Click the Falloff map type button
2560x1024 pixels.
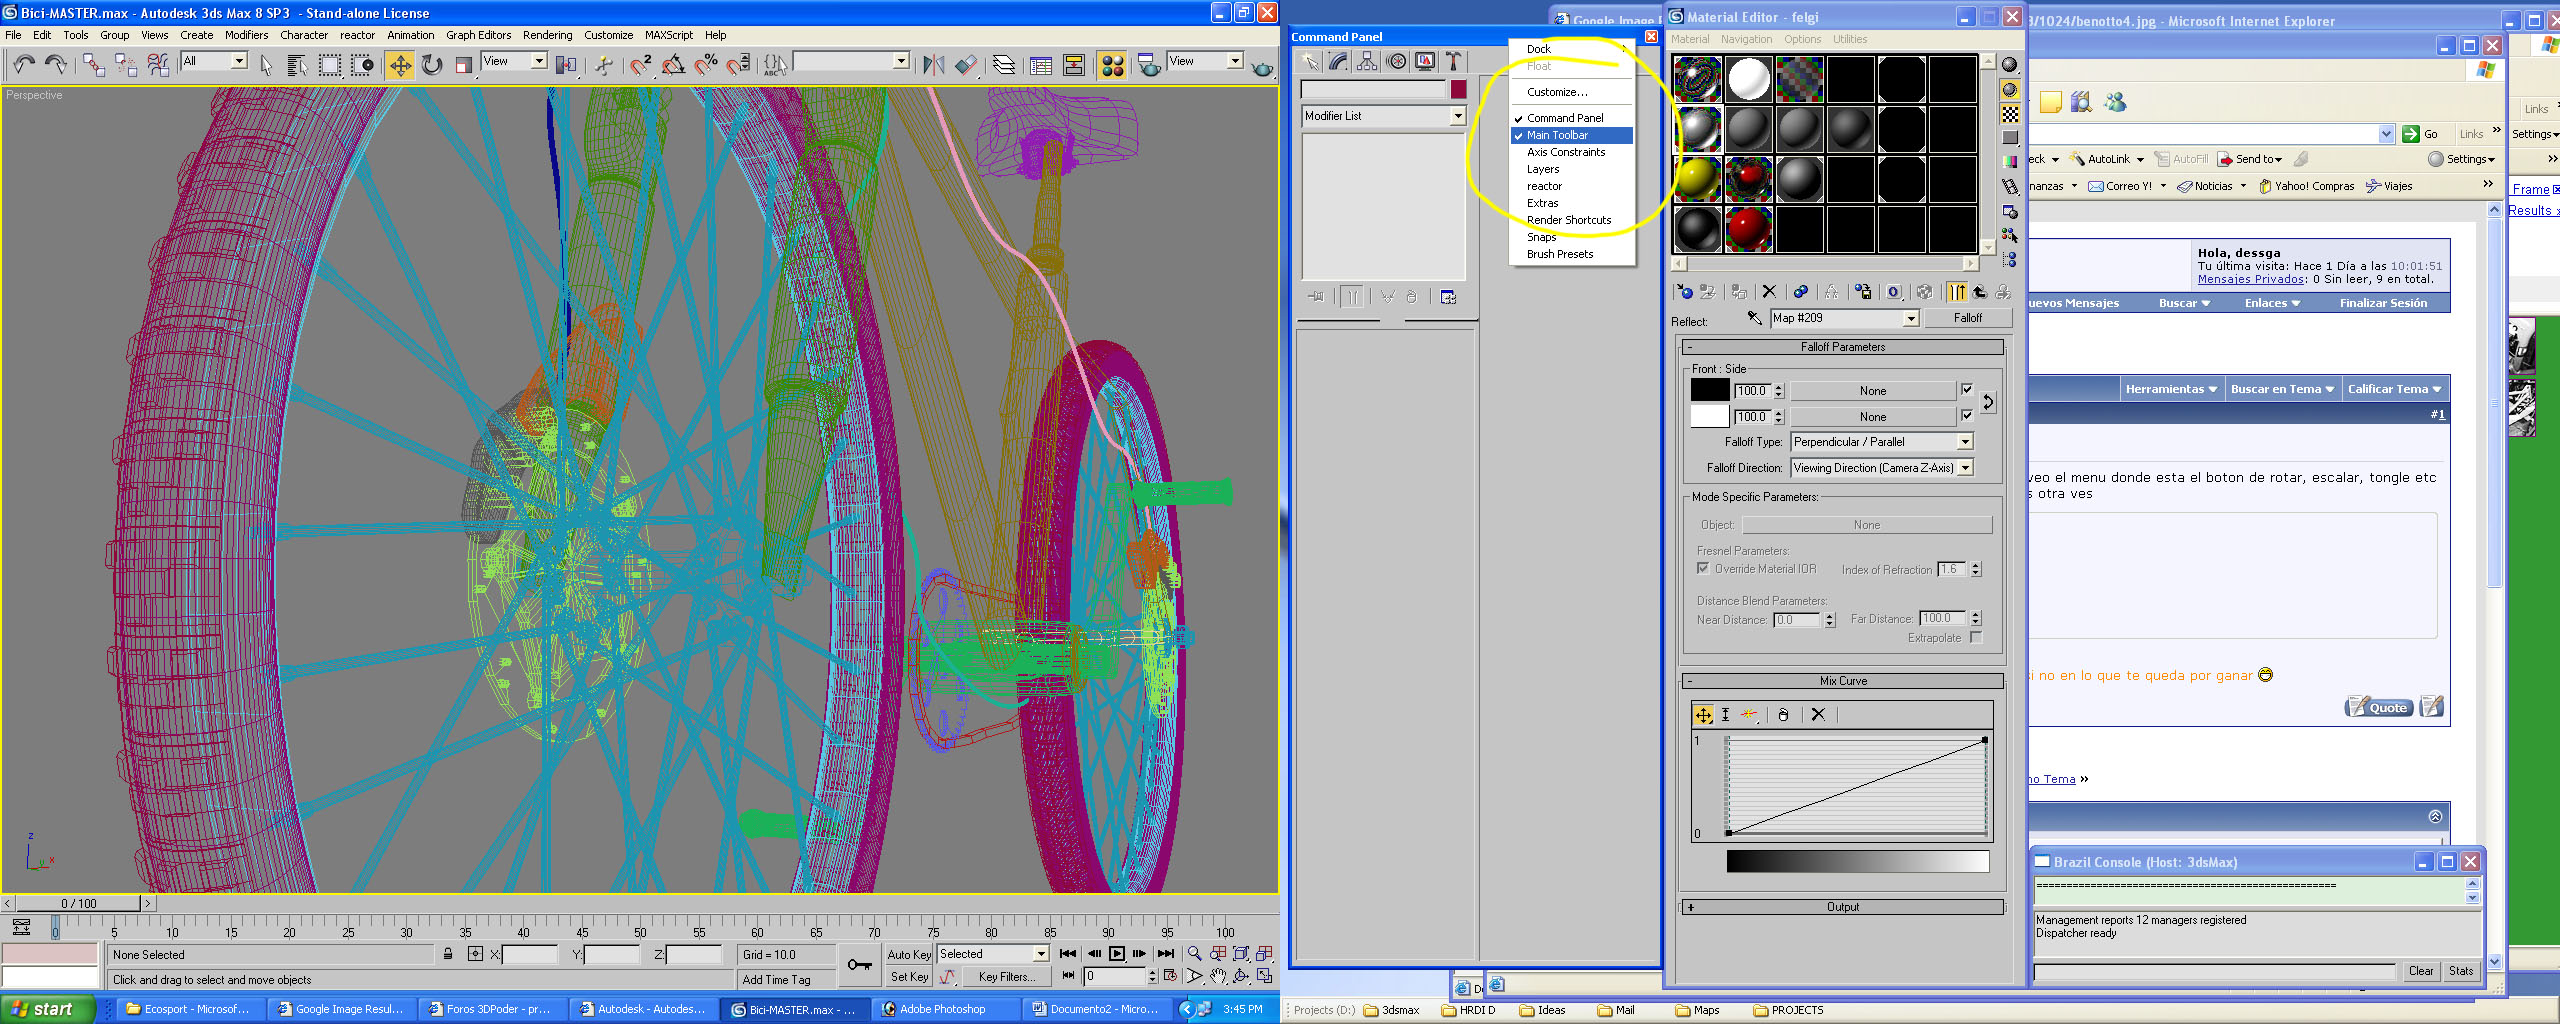1967,318
